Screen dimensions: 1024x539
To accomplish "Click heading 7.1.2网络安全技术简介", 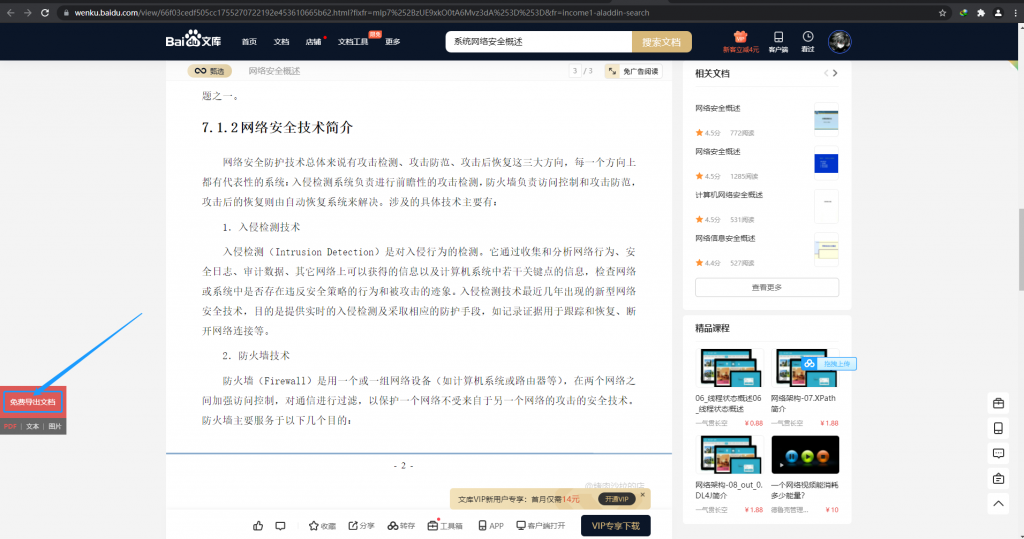I will (x=277, y=127).
